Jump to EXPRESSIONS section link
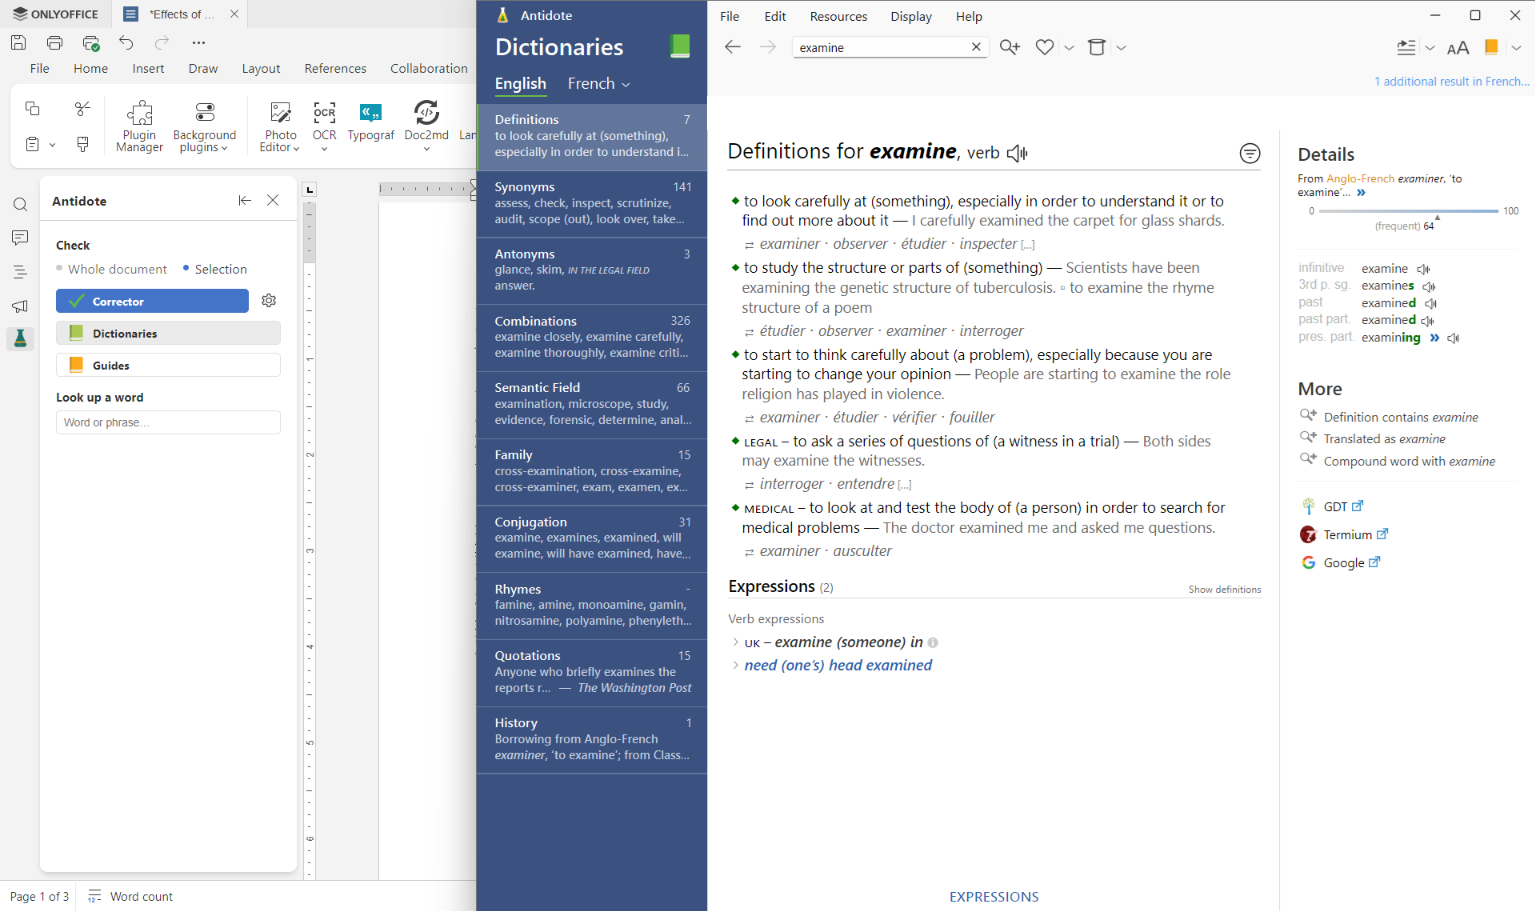This screenshot has width=1535, height=911. (x=994, y=897)
